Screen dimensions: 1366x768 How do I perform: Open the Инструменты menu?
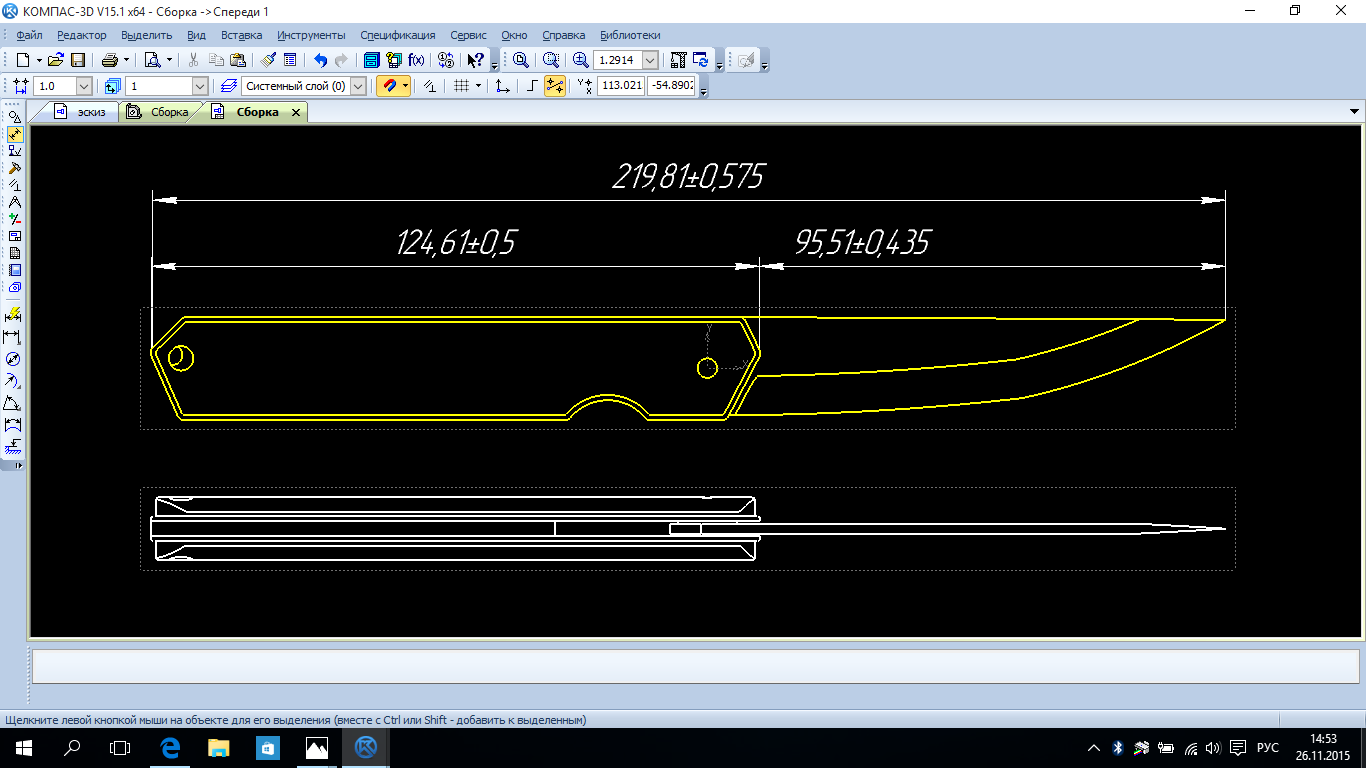tap(311, 35)
